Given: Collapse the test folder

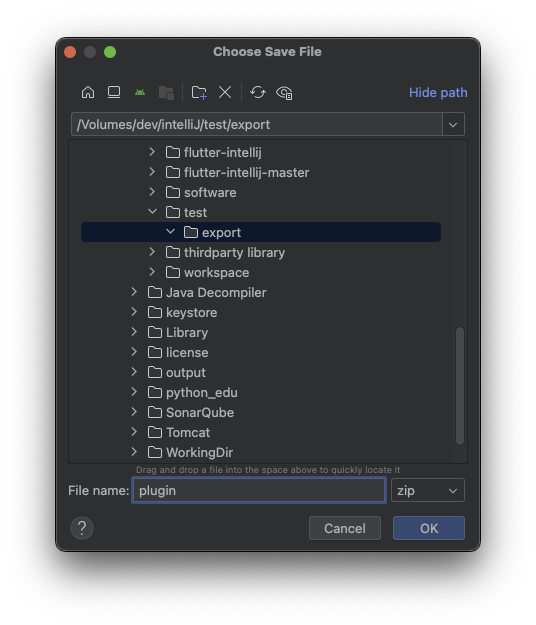Looking at the screenshot, I should point(152,212).
